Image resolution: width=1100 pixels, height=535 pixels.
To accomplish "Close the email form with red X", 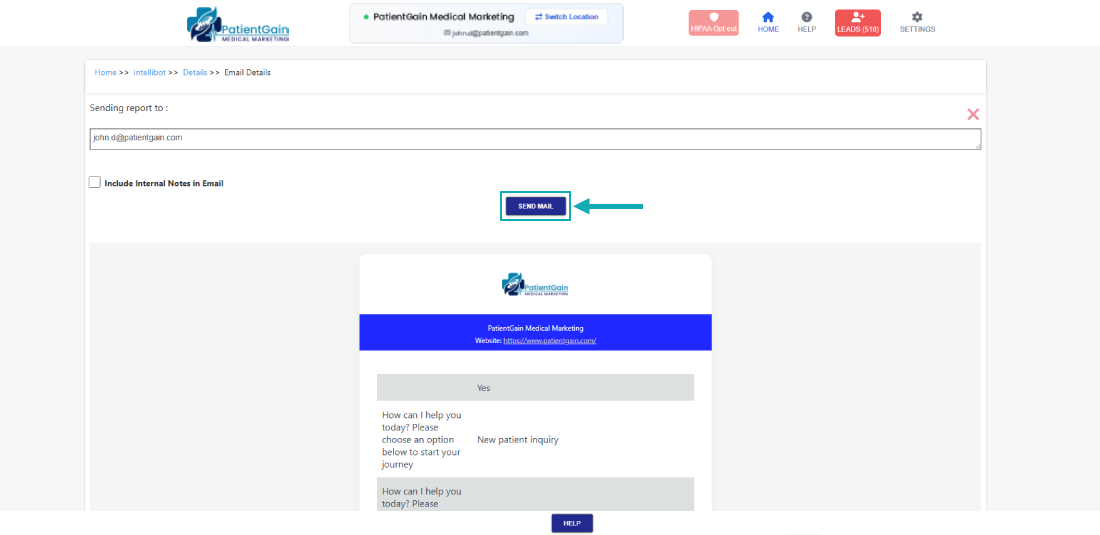I will (973, 114).
